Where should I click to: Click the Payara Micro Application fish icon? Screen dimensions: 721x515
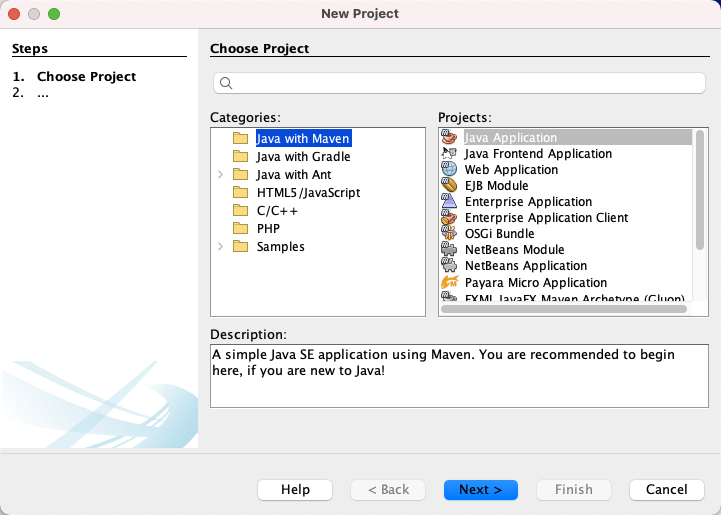[x=449, y=282]
